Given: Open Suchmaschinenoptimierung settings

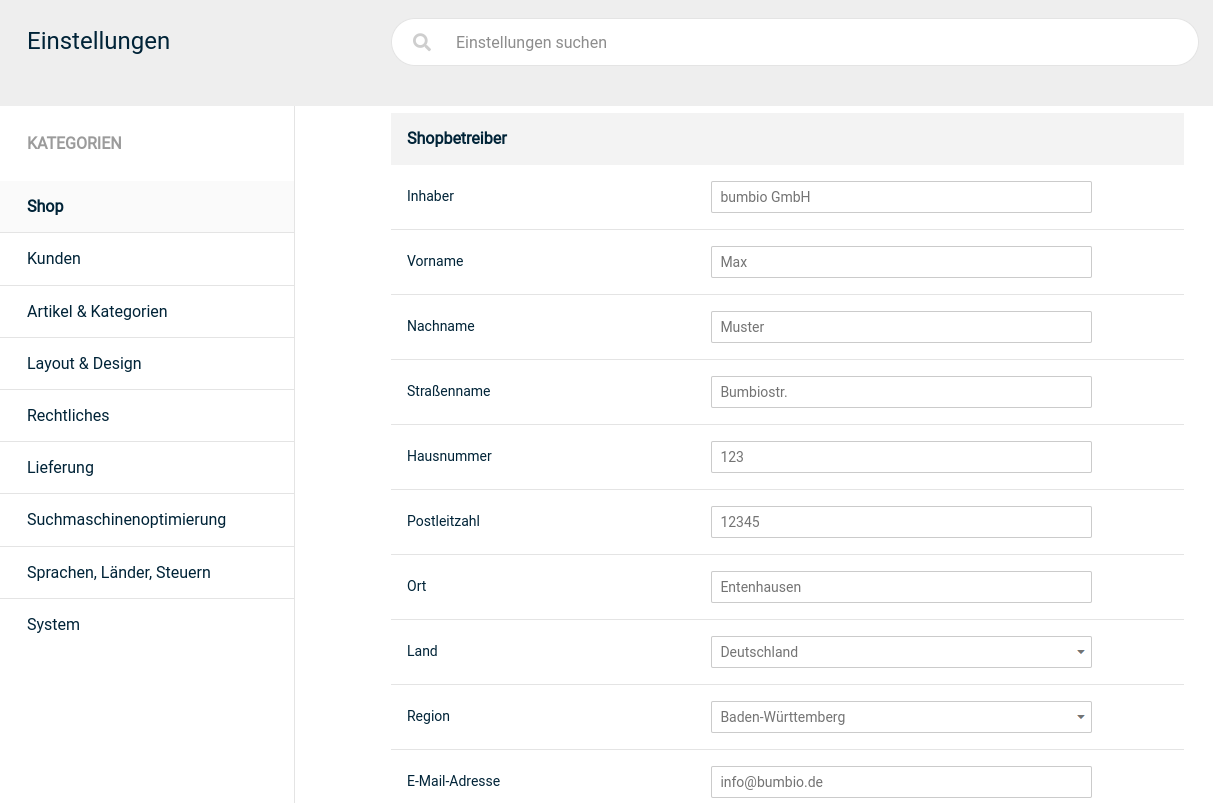Looking at the screenshot, I should tap(126, 519).
